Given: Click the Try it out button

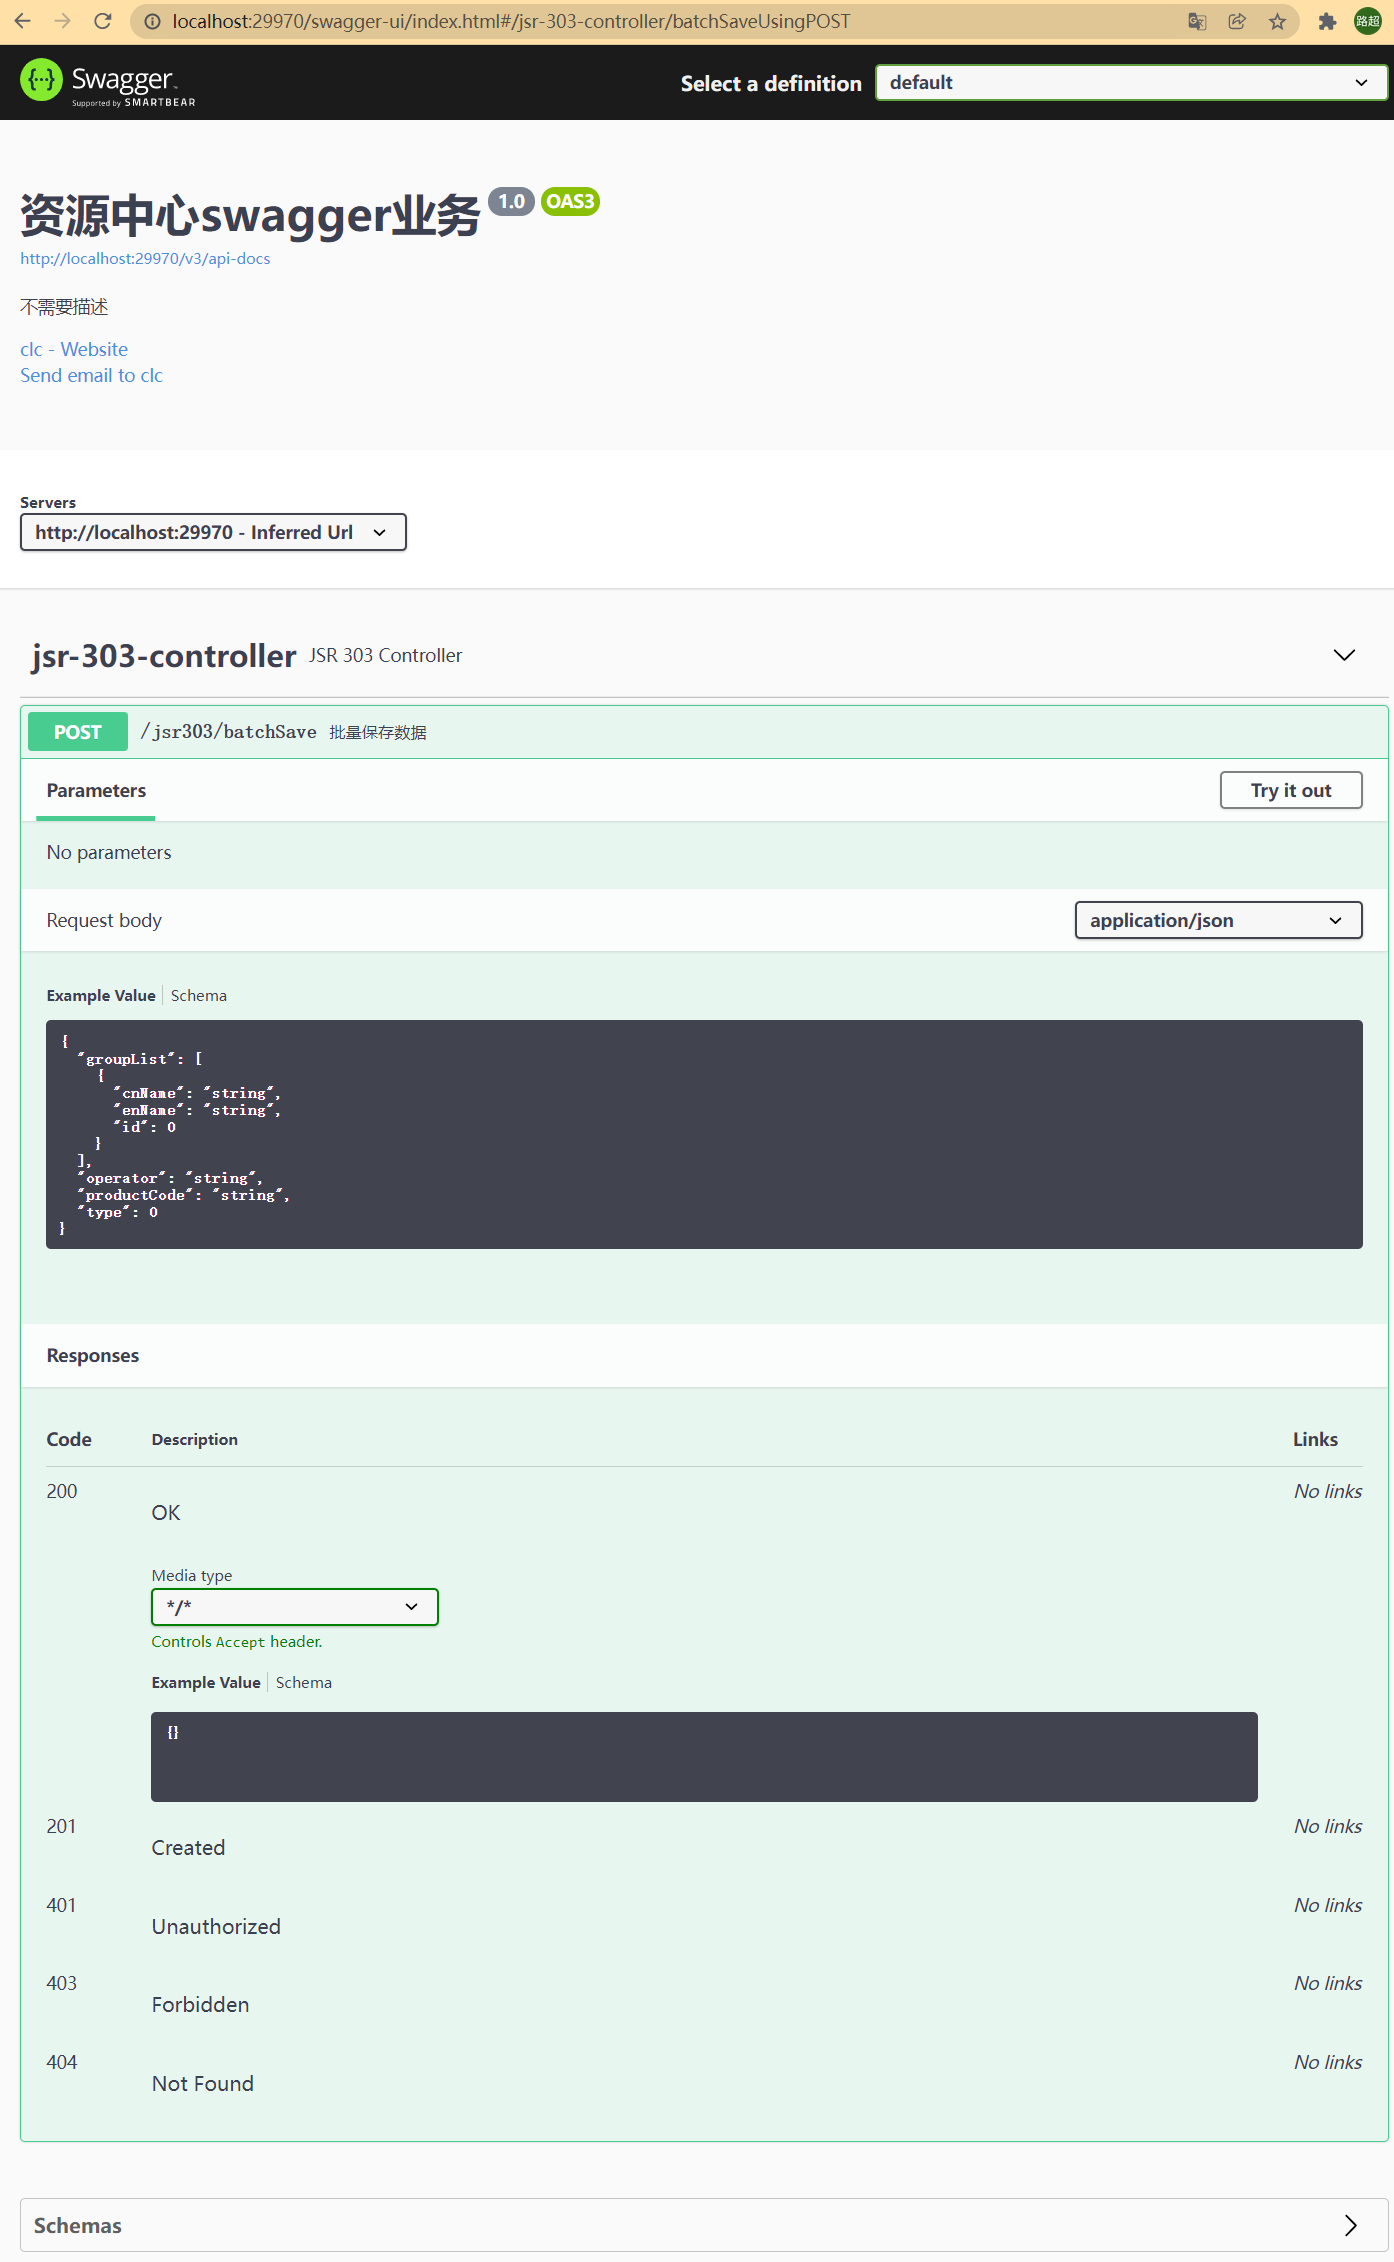Looking at the screenshot, I should [1291, 790].
